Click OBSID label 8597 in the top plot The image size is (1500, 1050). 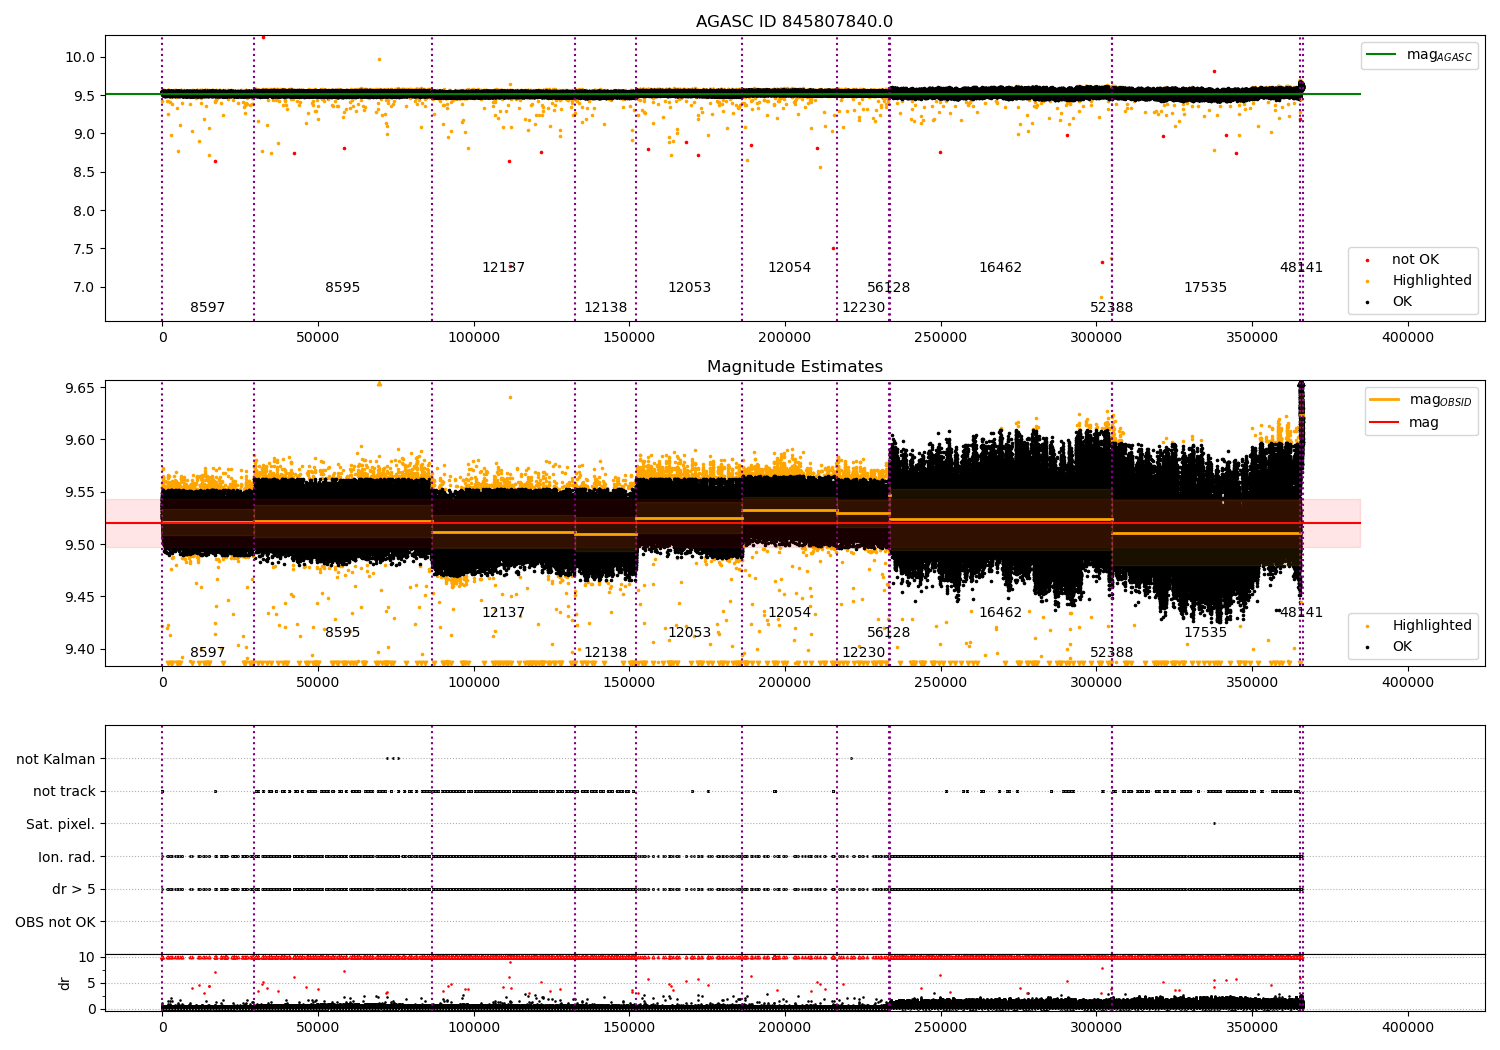[208, 307]
